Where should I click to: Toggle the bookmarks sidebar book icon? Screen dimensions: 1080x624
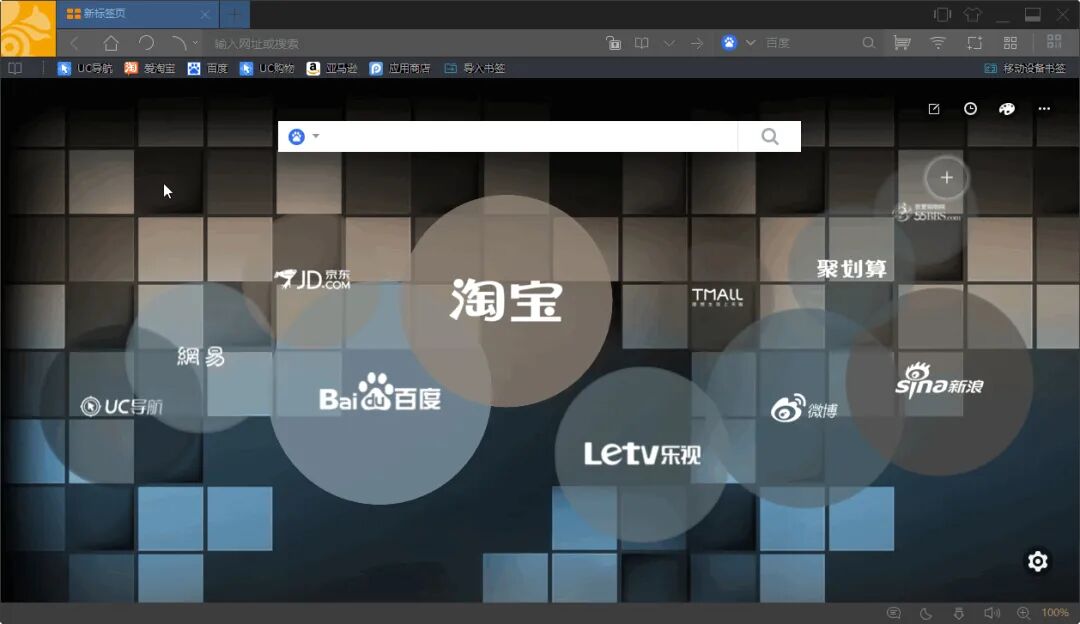tap(14, 68)
